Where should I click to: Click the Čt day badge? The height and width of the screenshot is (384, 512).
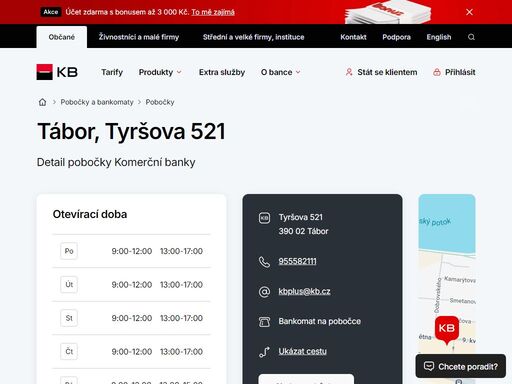pos(69,351)
